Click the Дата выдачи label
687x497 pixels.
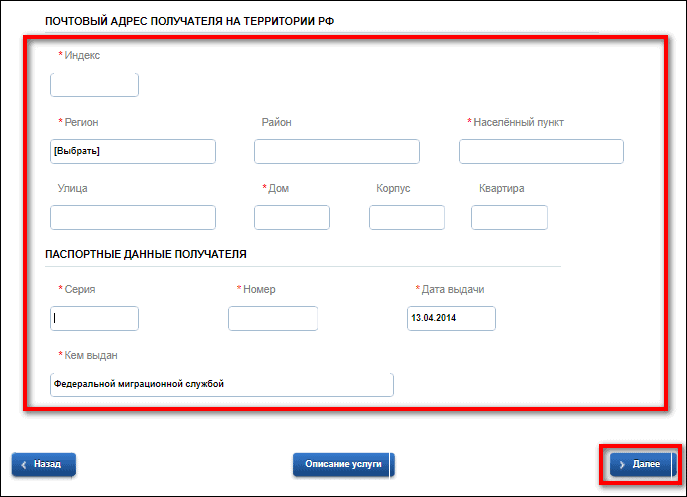(x=453, y=290)
